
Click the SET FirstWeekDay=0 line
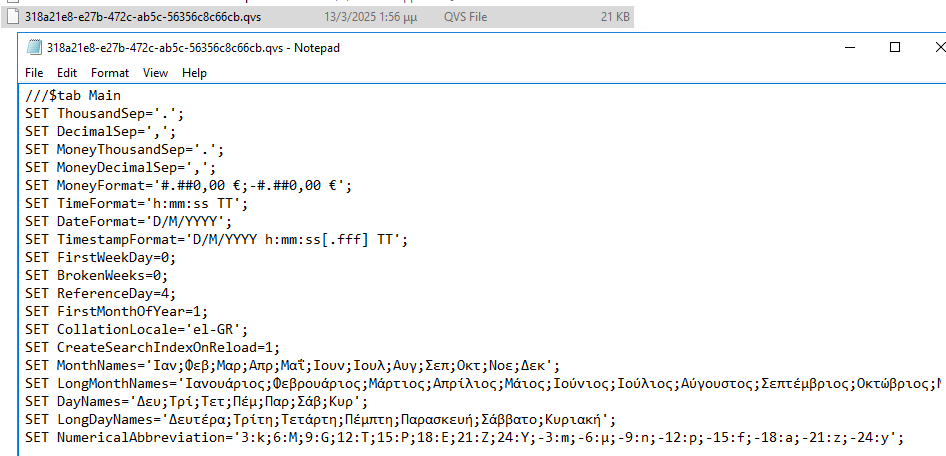[x=100, y=258]
